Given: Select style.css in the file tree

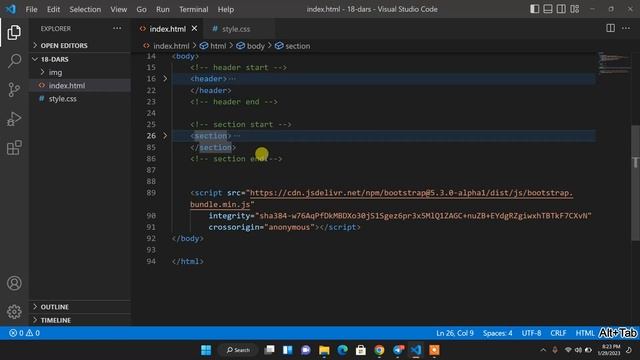Looking at the screenshot, I should 62,99.
